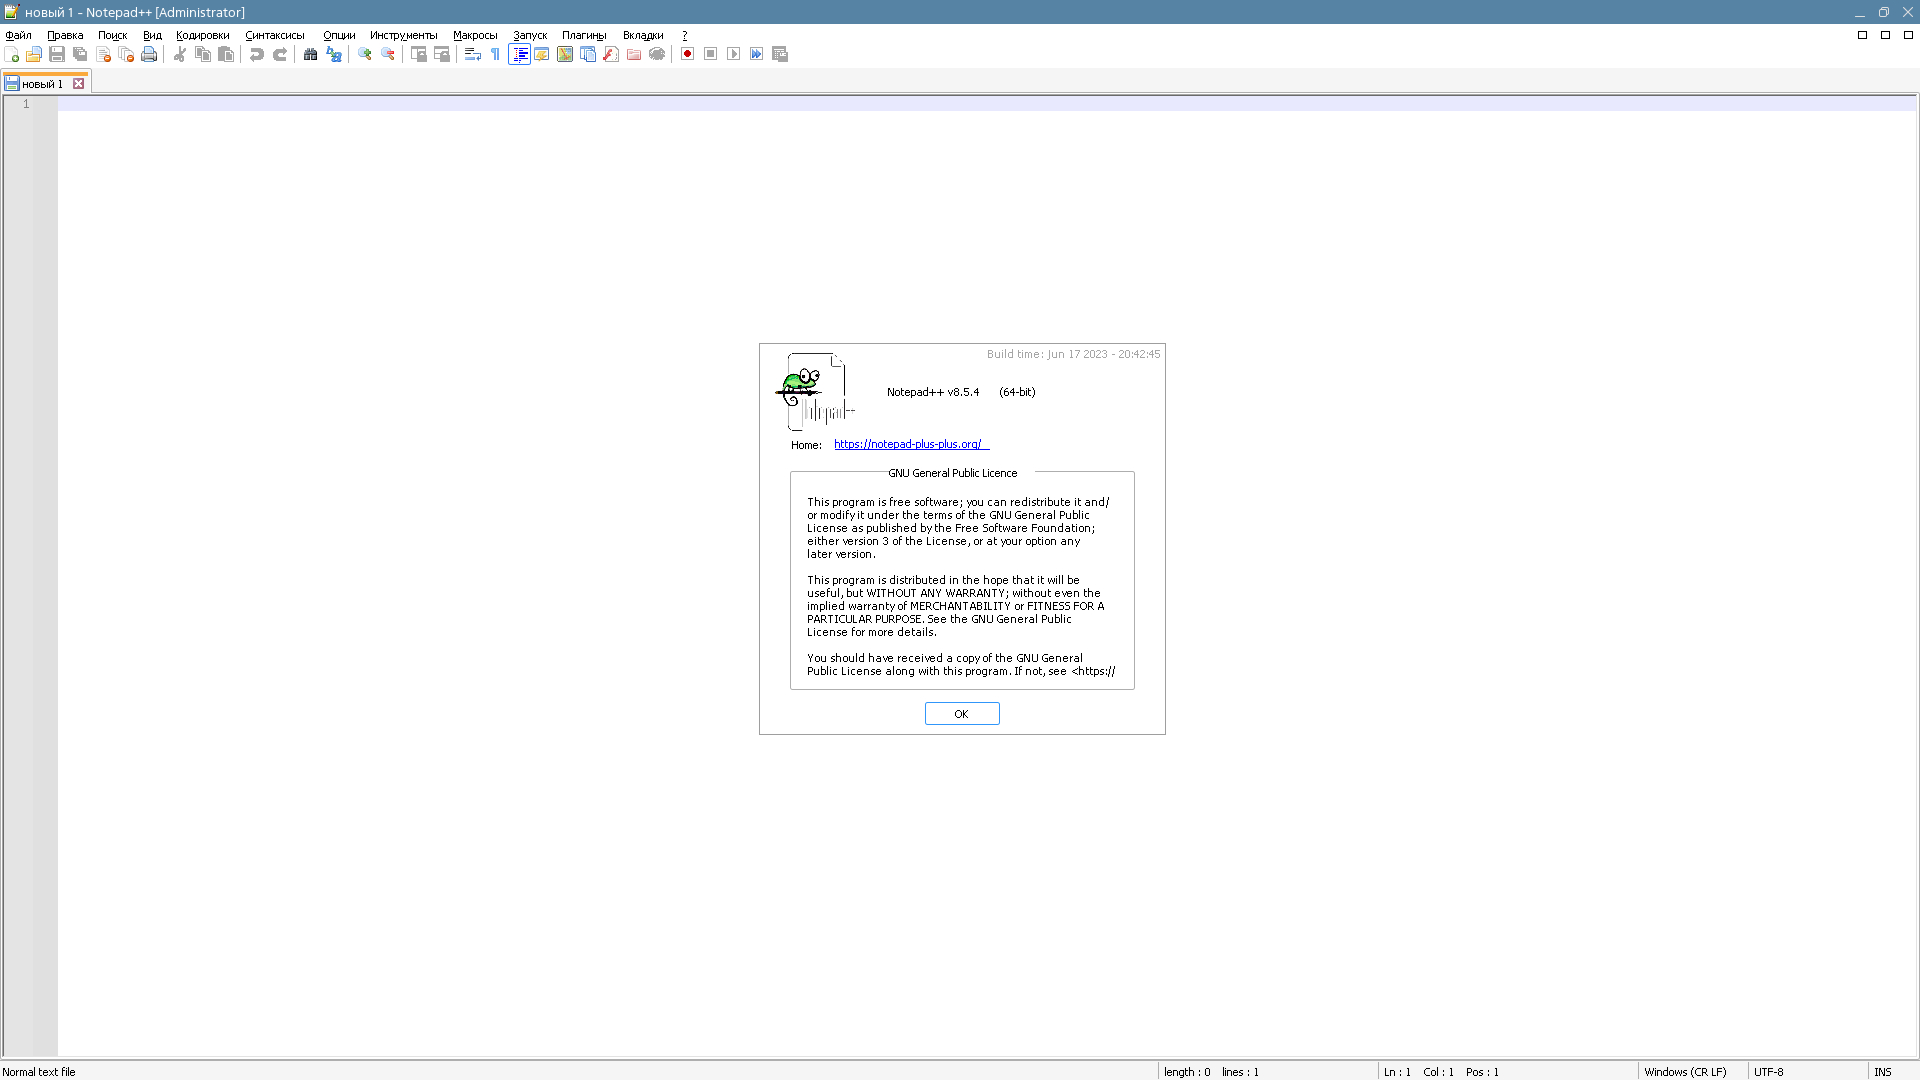This screenshot has width=1920, height=1080.
Task: Open user defined language icon
Action: pos(542,54)
